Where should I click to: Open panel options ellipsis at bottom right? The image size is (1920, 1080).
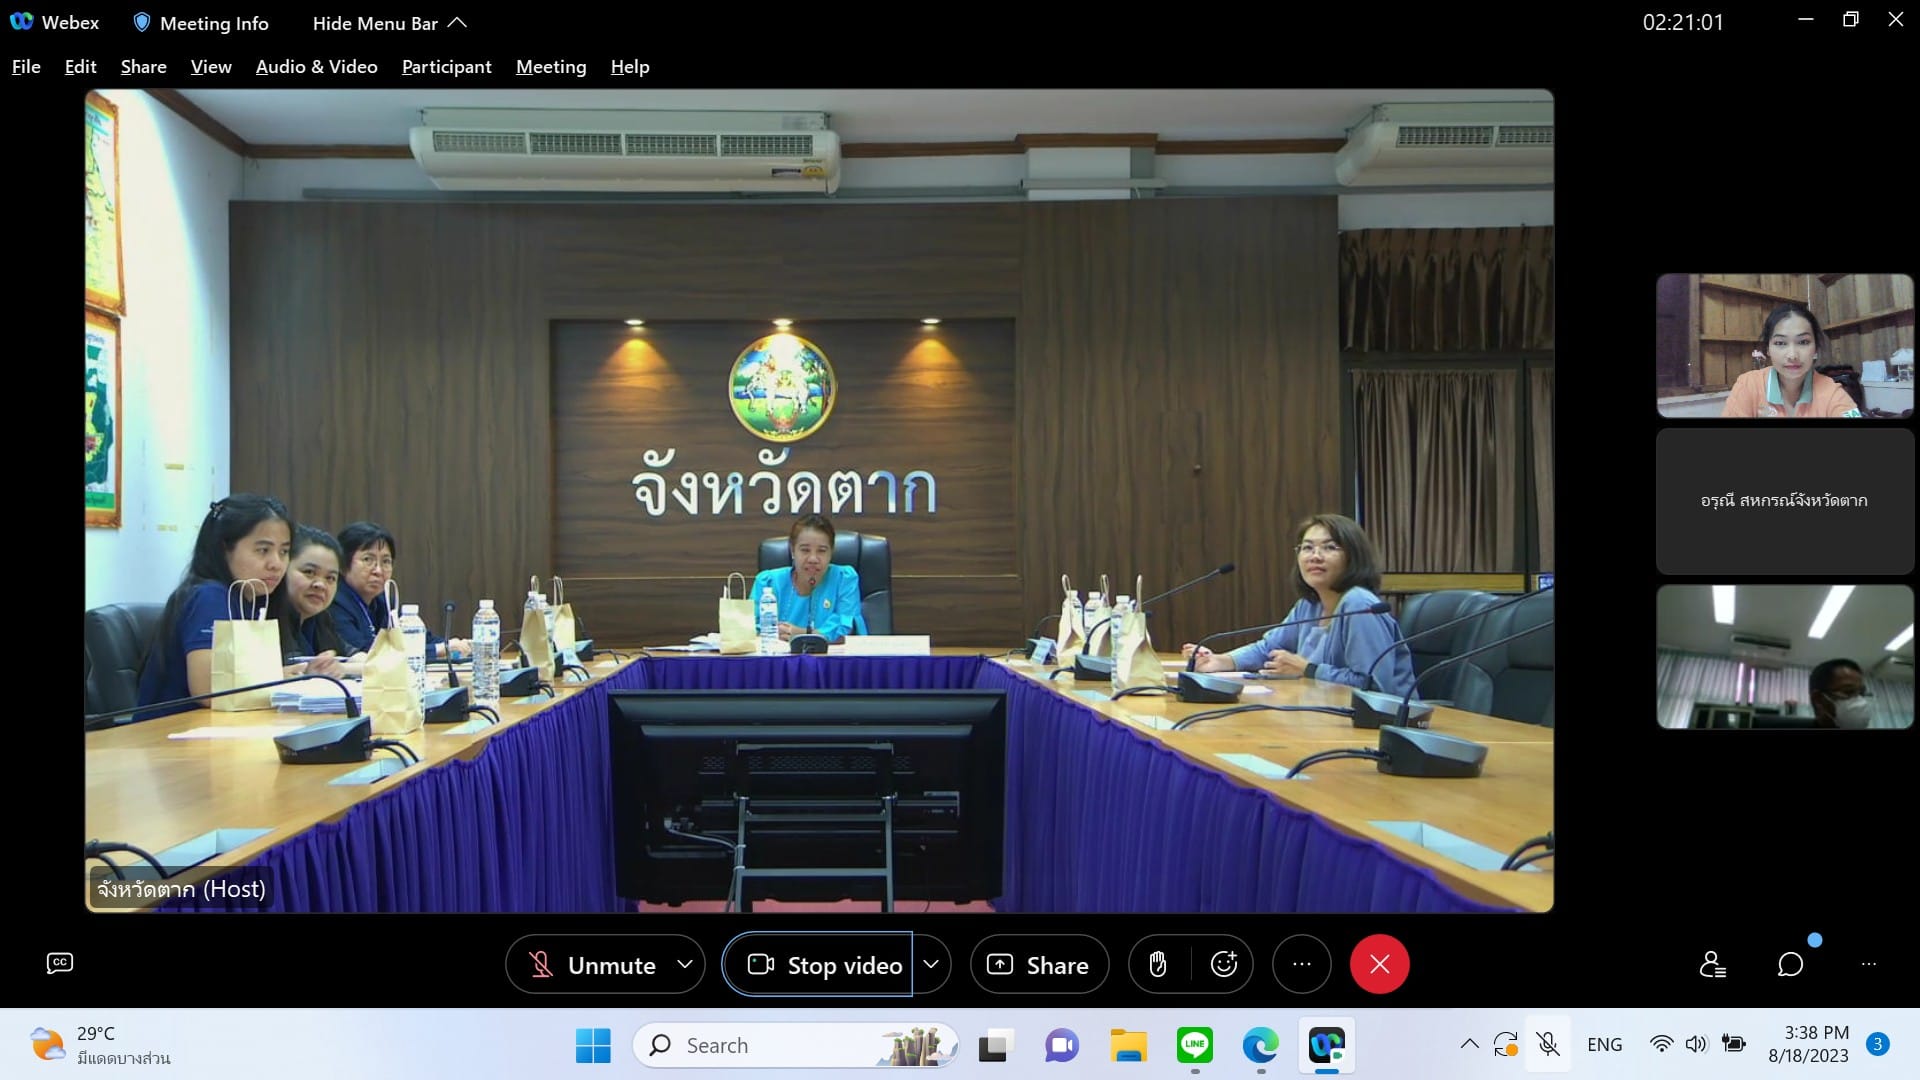tap(1868, 964)
